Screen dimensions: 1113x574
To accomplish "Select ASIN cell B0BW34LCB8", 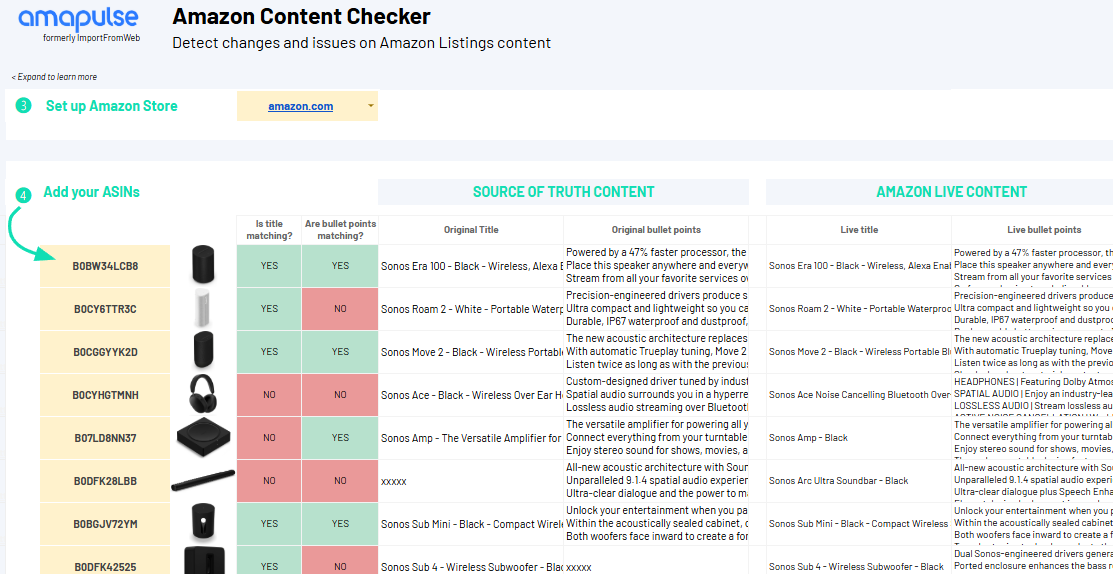I will tap(105, 266).
